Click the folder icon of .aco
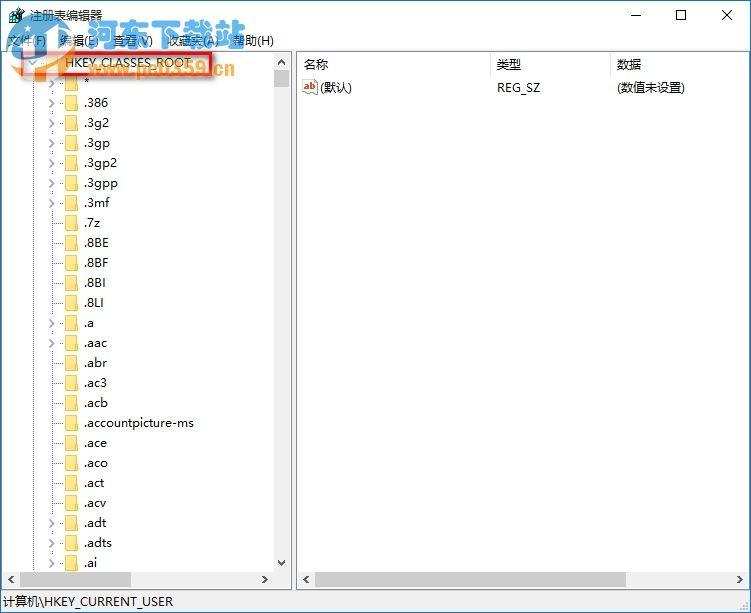 click(x=71, y=463)
